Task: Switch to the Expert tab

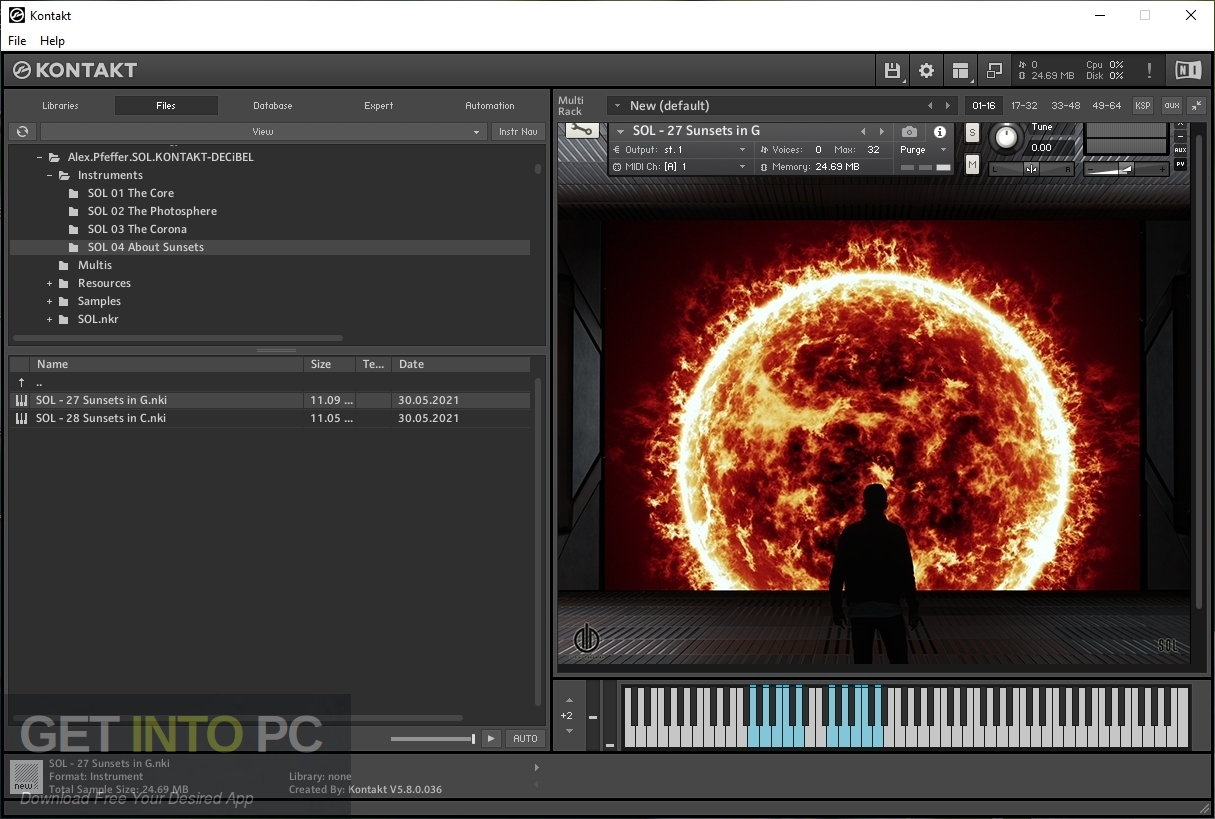Action: pyautogui.click(x=378, y=105)
